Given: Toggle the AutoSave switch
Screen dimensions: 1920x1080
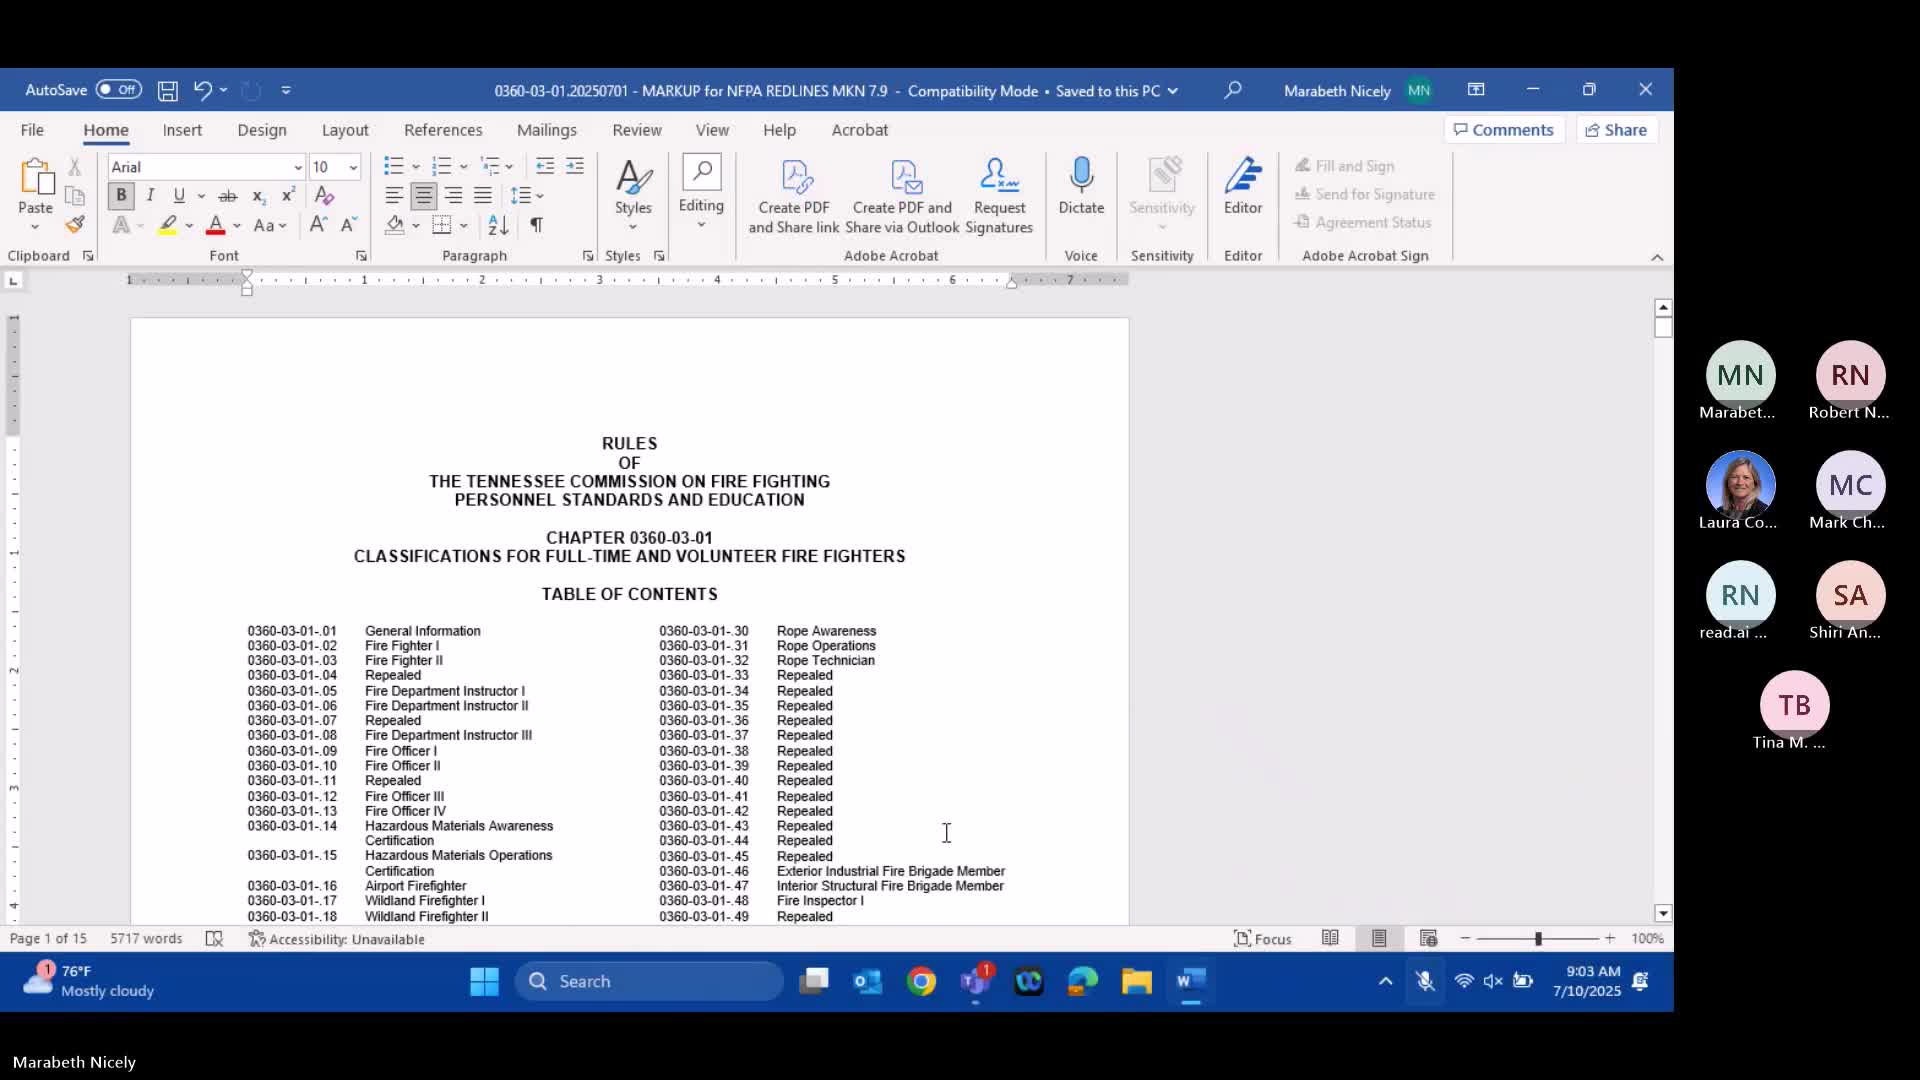Looking at the screenshot, I should click(x=119, y=90).
